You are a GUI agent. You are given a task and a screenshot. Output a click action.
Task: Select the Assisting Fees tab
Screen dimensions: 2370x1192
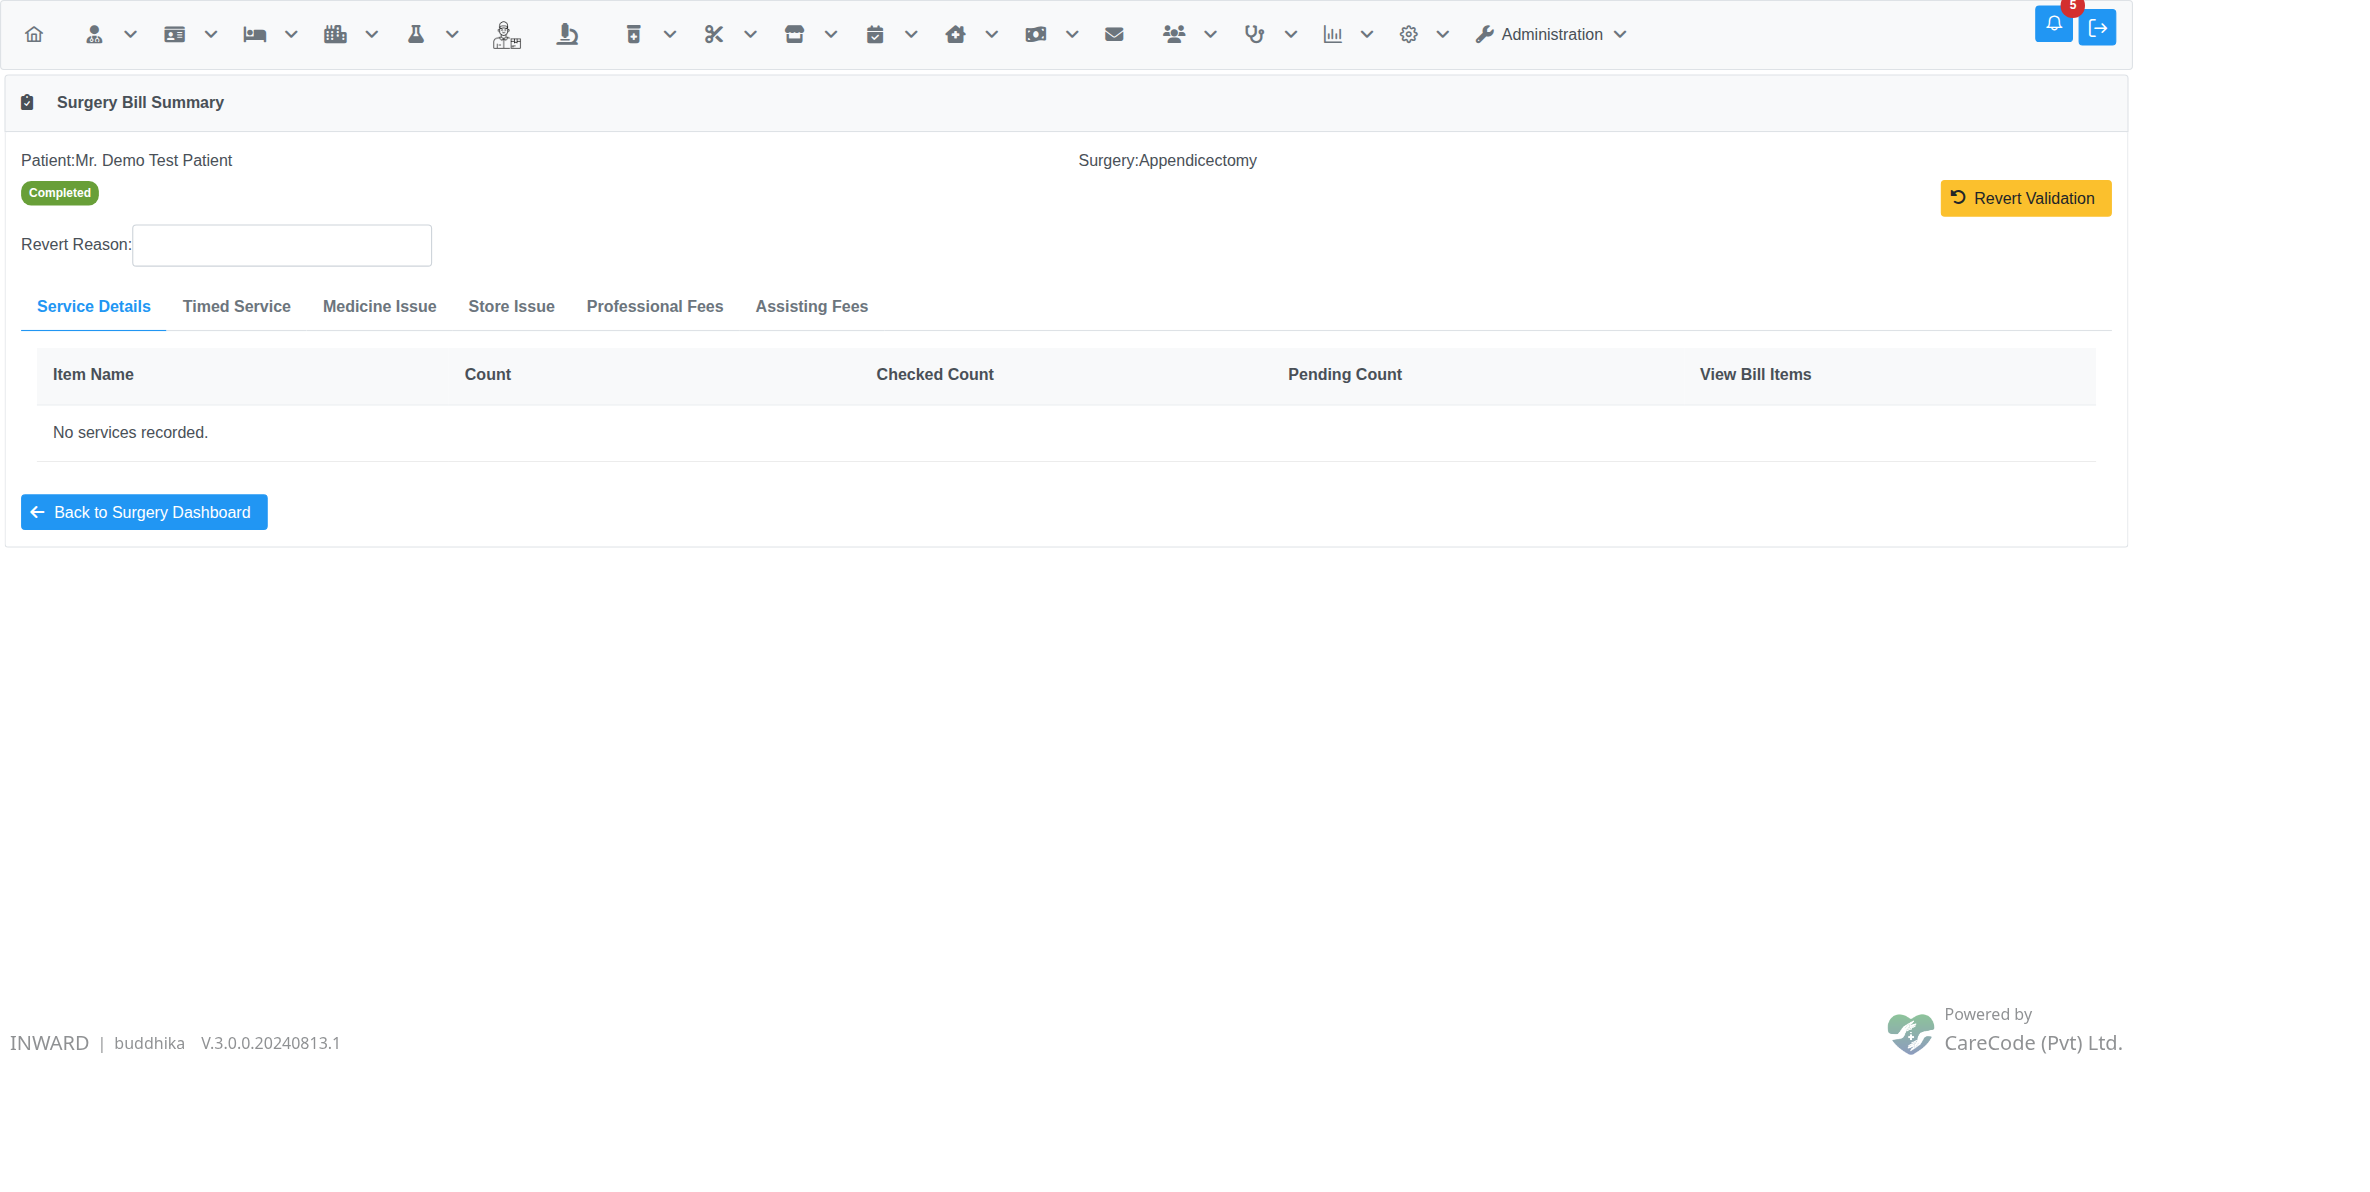click(x=811, y=306)
